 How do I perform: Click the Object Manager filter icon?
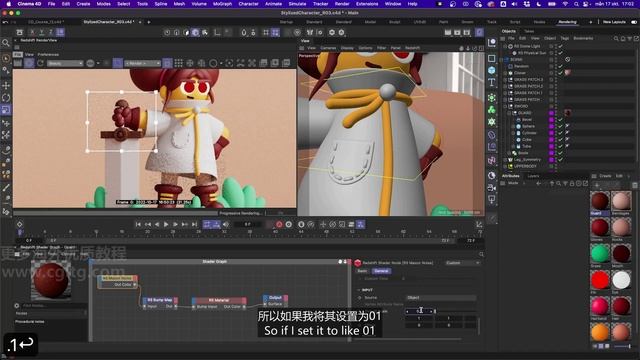630,38
